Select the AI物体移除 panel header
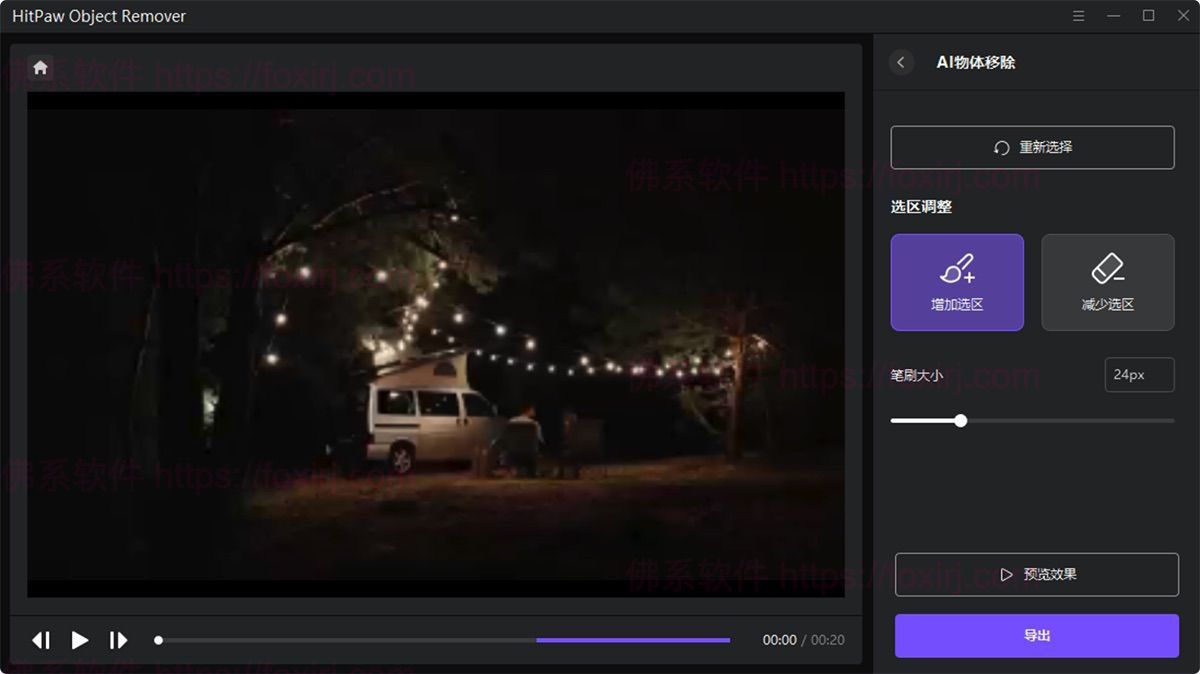This screenshot has width=1200, height=674. [976, 62]
